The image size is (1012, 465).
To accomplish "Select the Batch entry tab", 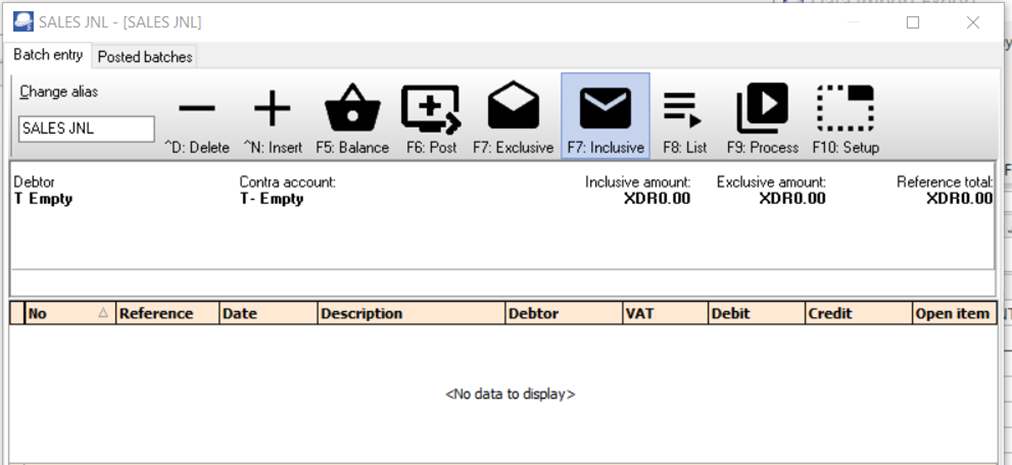I will tap(48, 56).
